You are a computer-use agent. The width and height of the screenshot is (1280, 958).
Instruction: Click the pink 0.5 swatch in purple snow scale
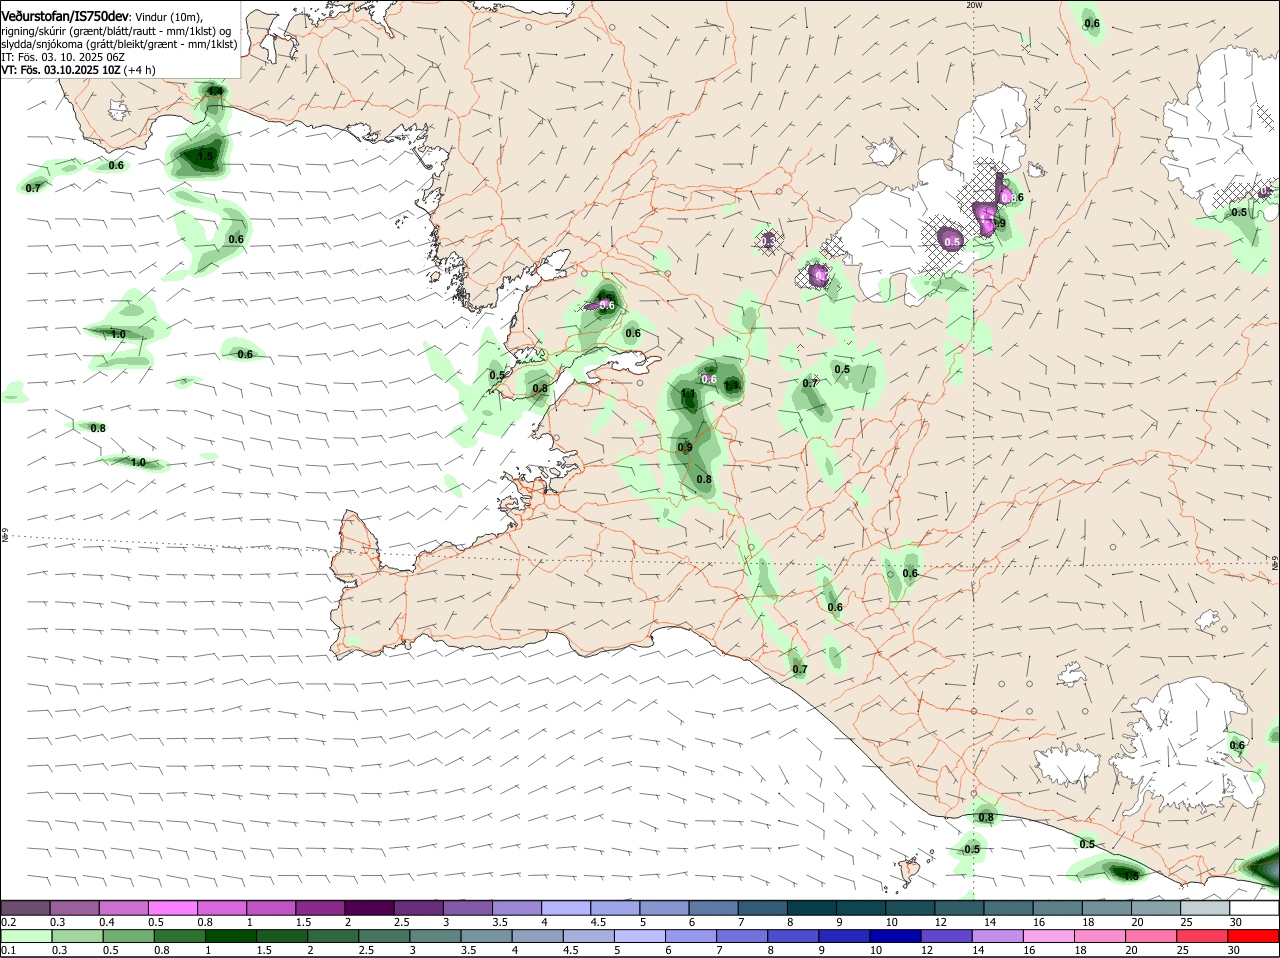coord(173,907)
